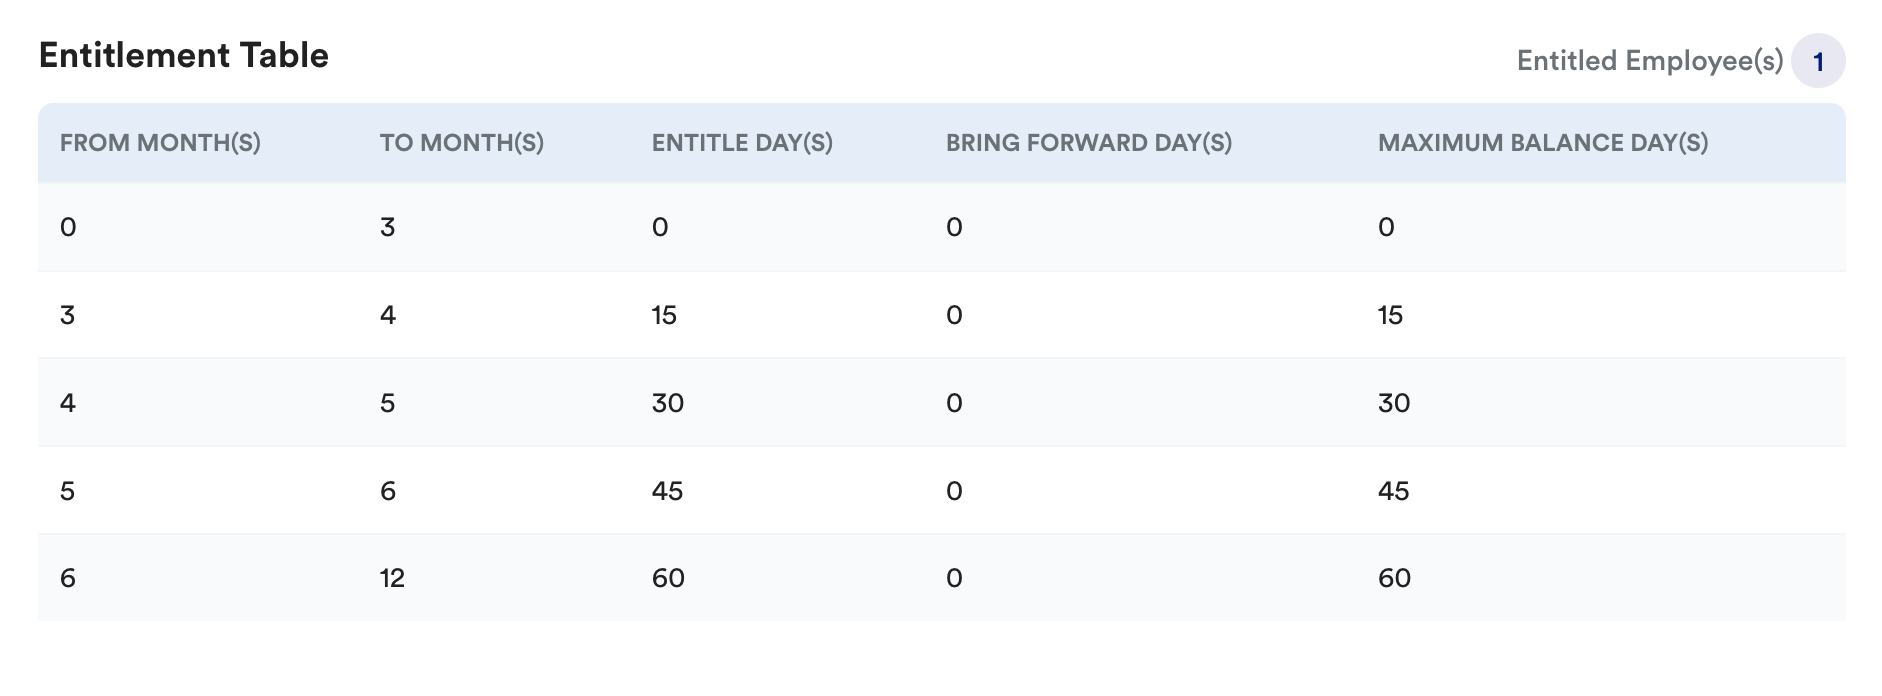Select From Month value 4
Viewport: 1882px width, 696px height.
click(x=68, y=403)
